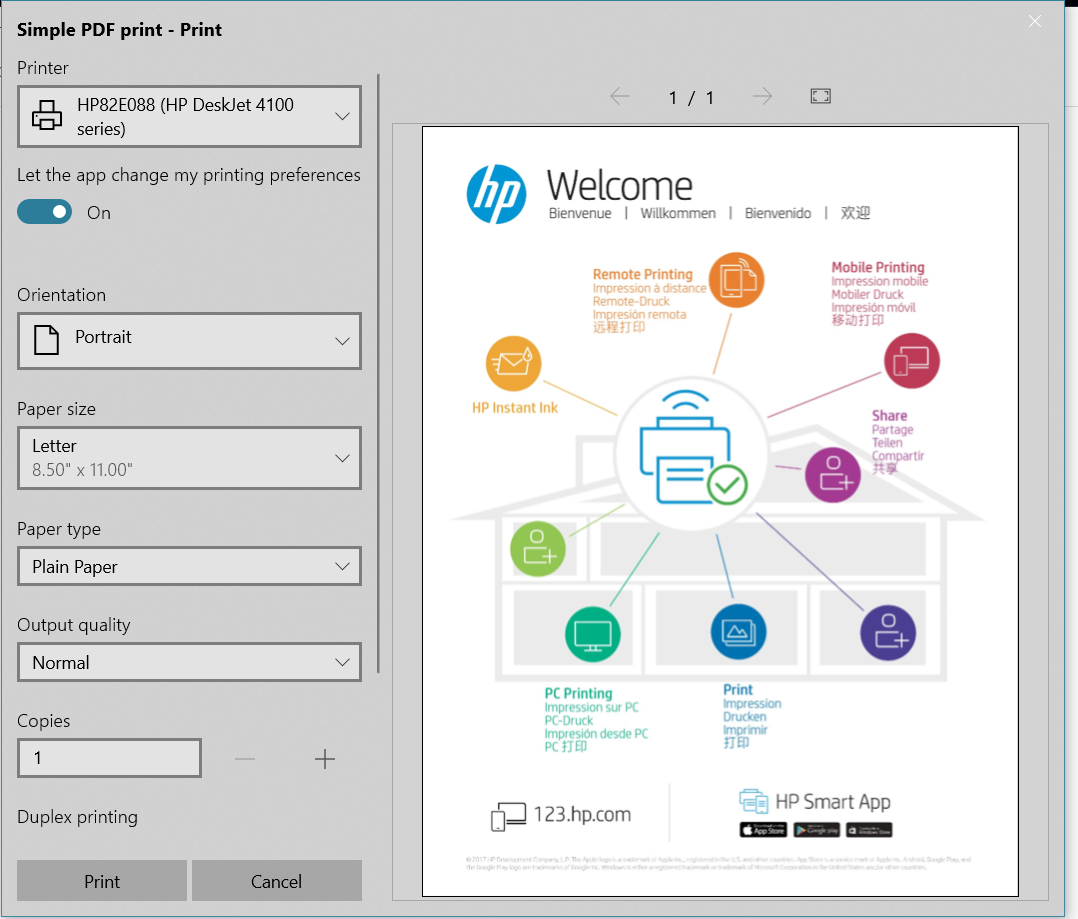Click the orange Remote Printing icon in preview

[736, 279]
